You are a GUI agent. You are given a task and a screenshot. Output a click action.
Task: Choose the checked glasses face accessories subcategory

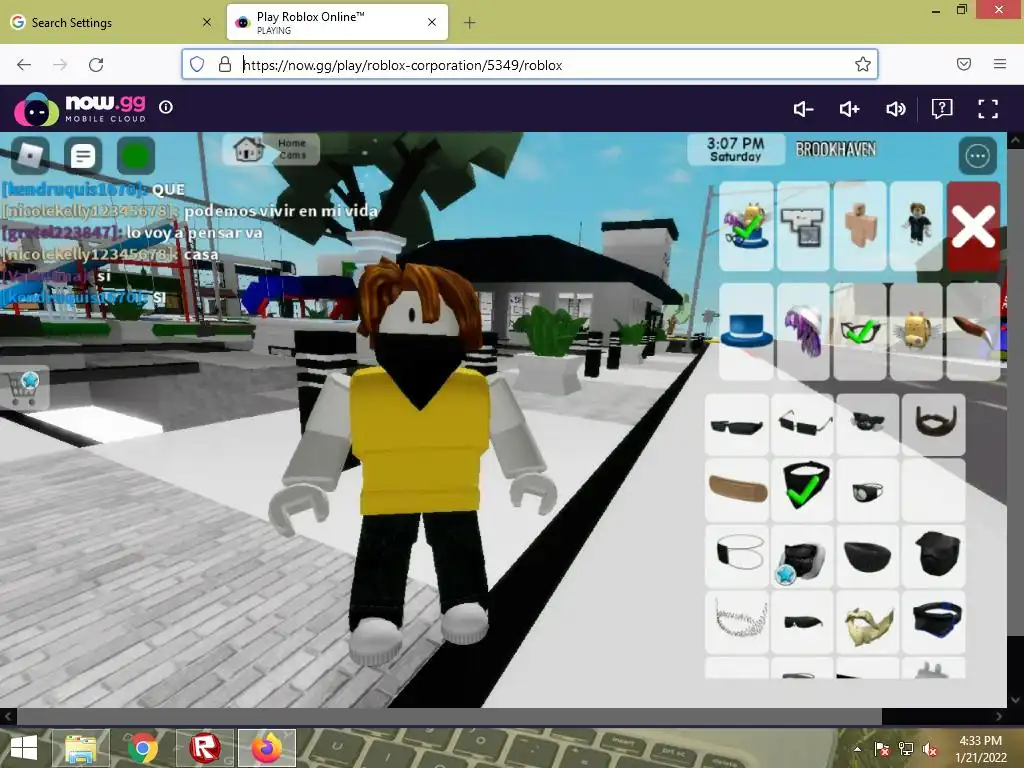click(860, 332)
